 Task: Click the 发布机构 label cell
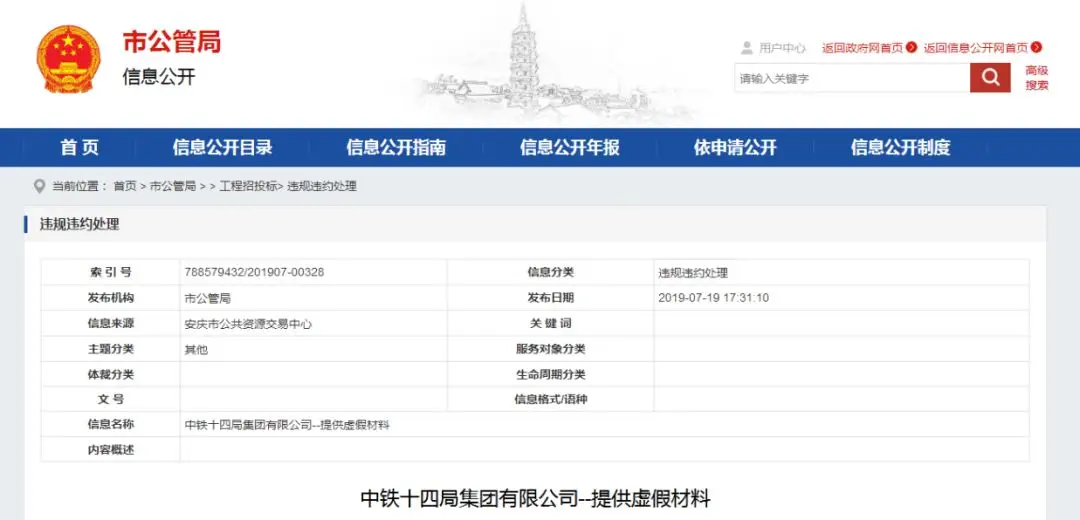point(110,298)
